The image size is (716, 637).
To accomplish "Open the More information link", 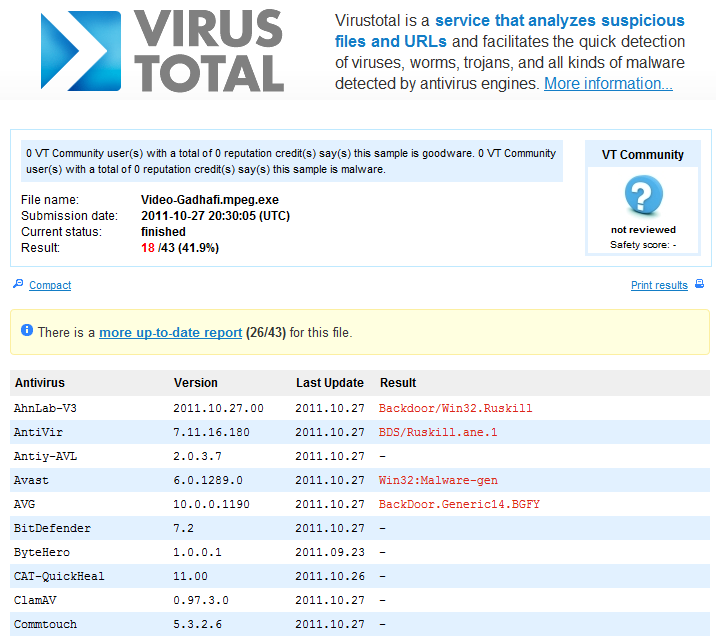I will [x=608, y=84].
